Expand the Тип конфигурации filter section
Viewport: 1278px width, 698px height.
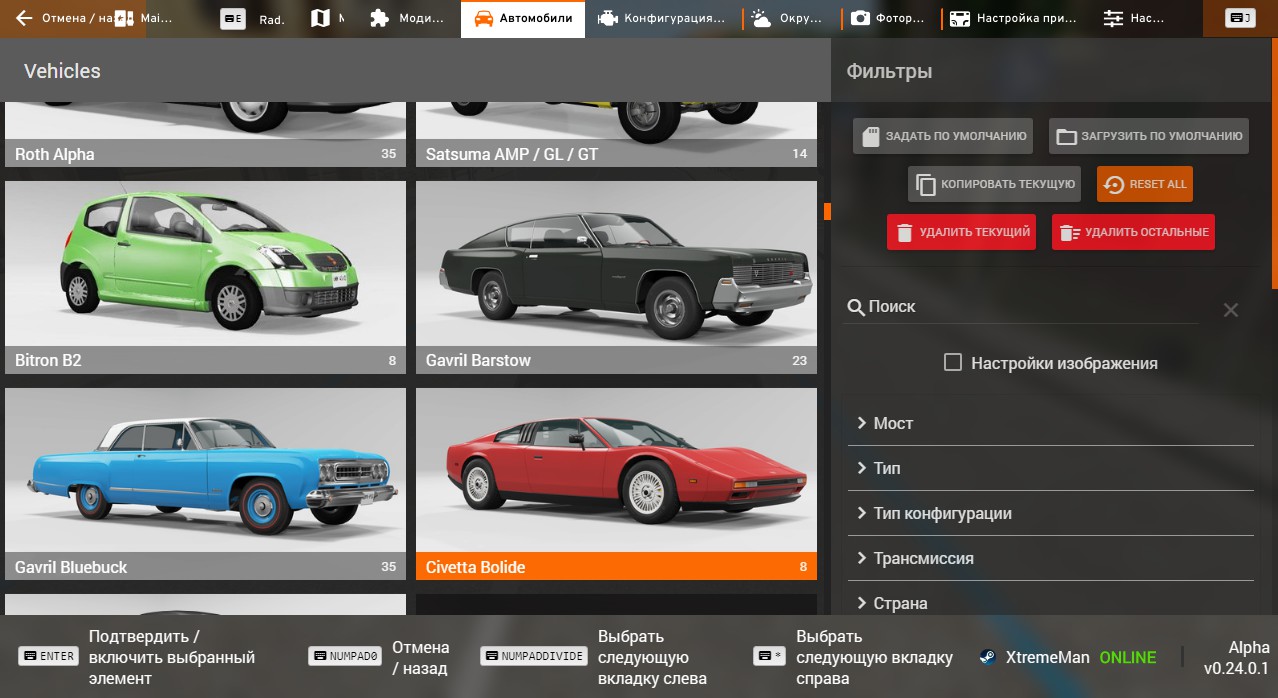[1050, 513]
